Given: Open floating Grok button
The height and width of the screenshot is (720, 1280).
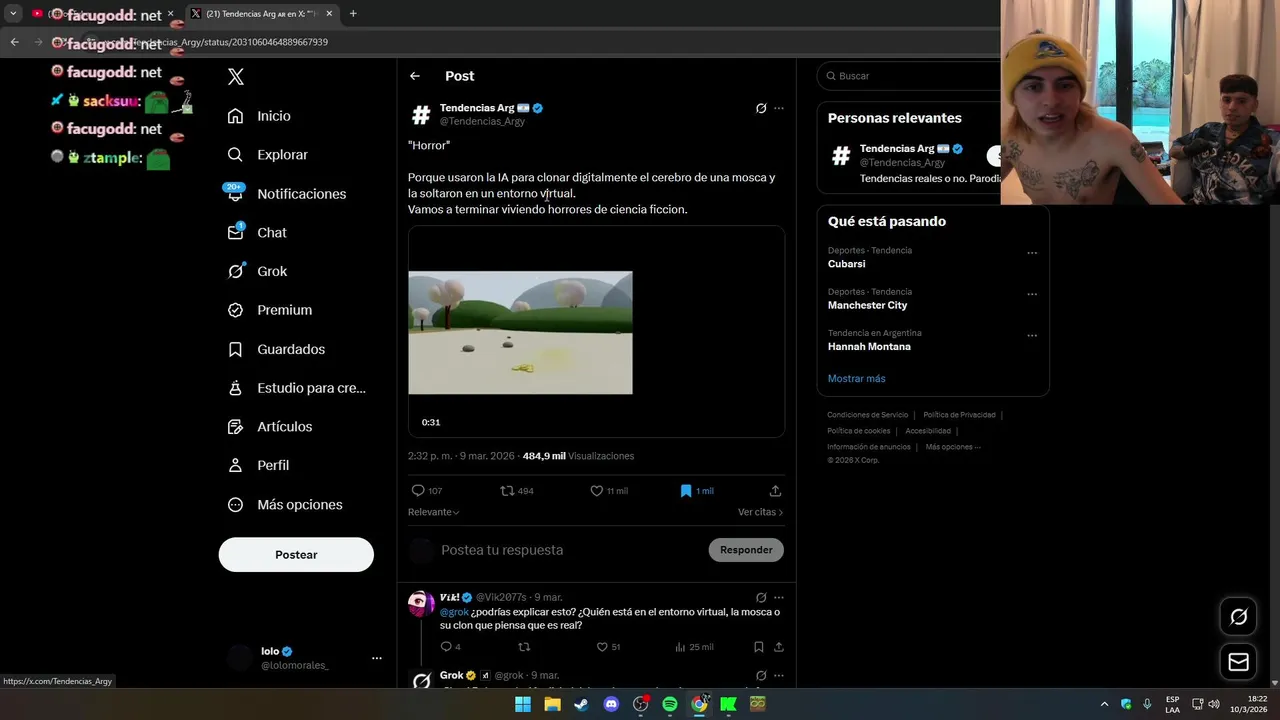Looking at the screenshot, I should coord(1238,617).
